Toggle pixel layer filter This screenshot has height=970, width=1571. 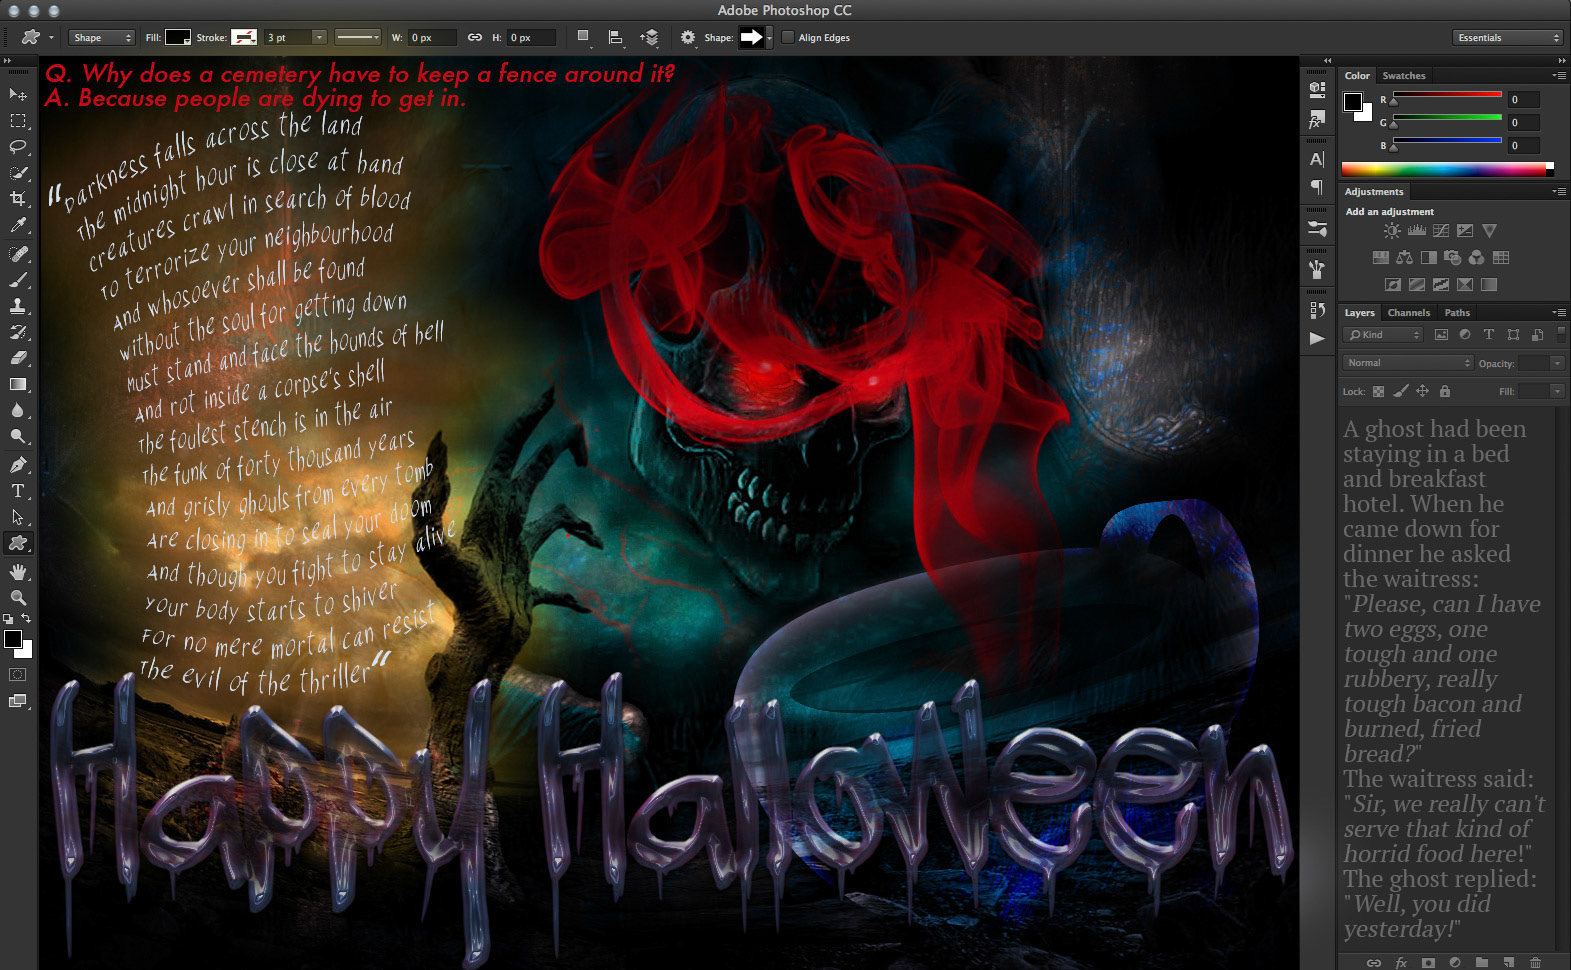click(x=1441, y=335)
